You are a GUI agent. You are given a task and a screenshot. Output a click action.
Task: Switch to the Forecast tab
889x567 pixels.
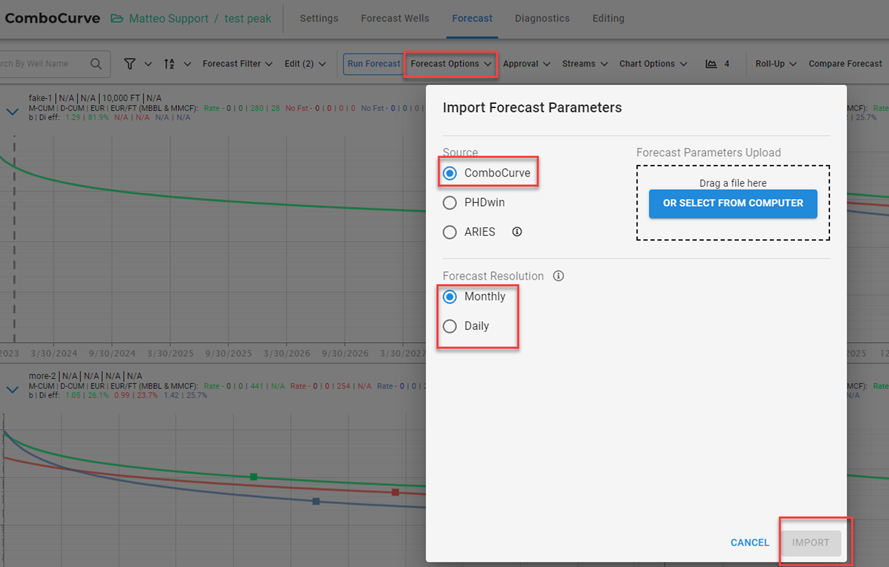pos(472,19)
